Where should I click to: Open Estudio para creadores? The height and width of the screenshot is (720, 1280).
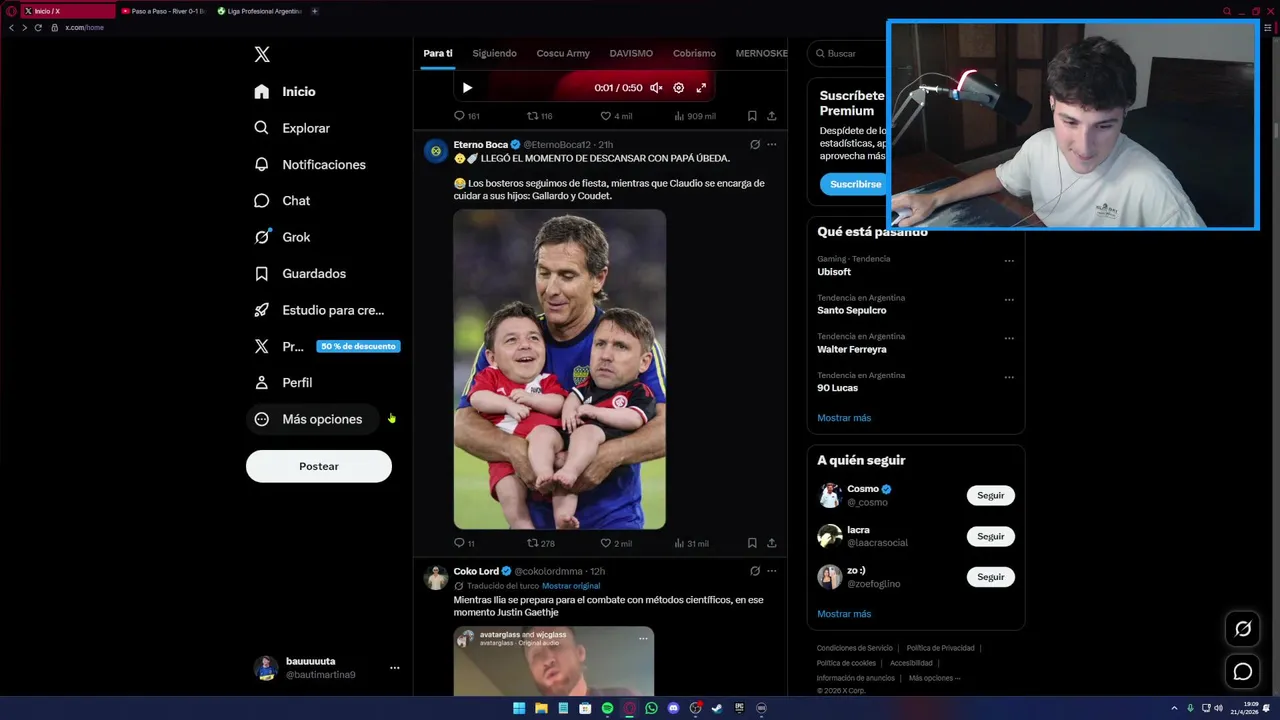(x=319, y=310)
